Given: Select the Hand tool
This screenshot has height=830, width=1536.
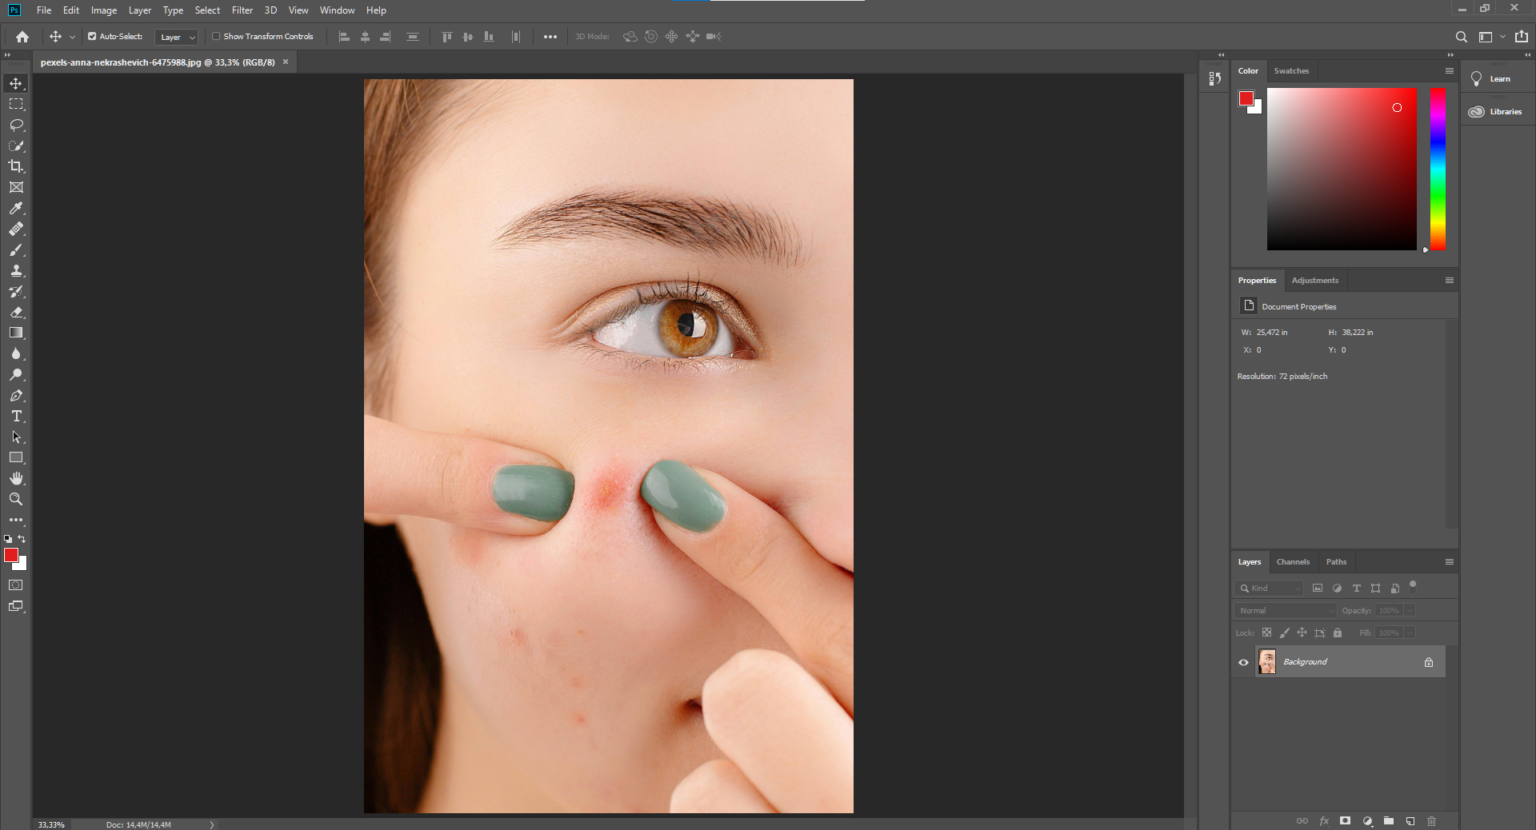Looking at the screenshot, I should point(16,478).
